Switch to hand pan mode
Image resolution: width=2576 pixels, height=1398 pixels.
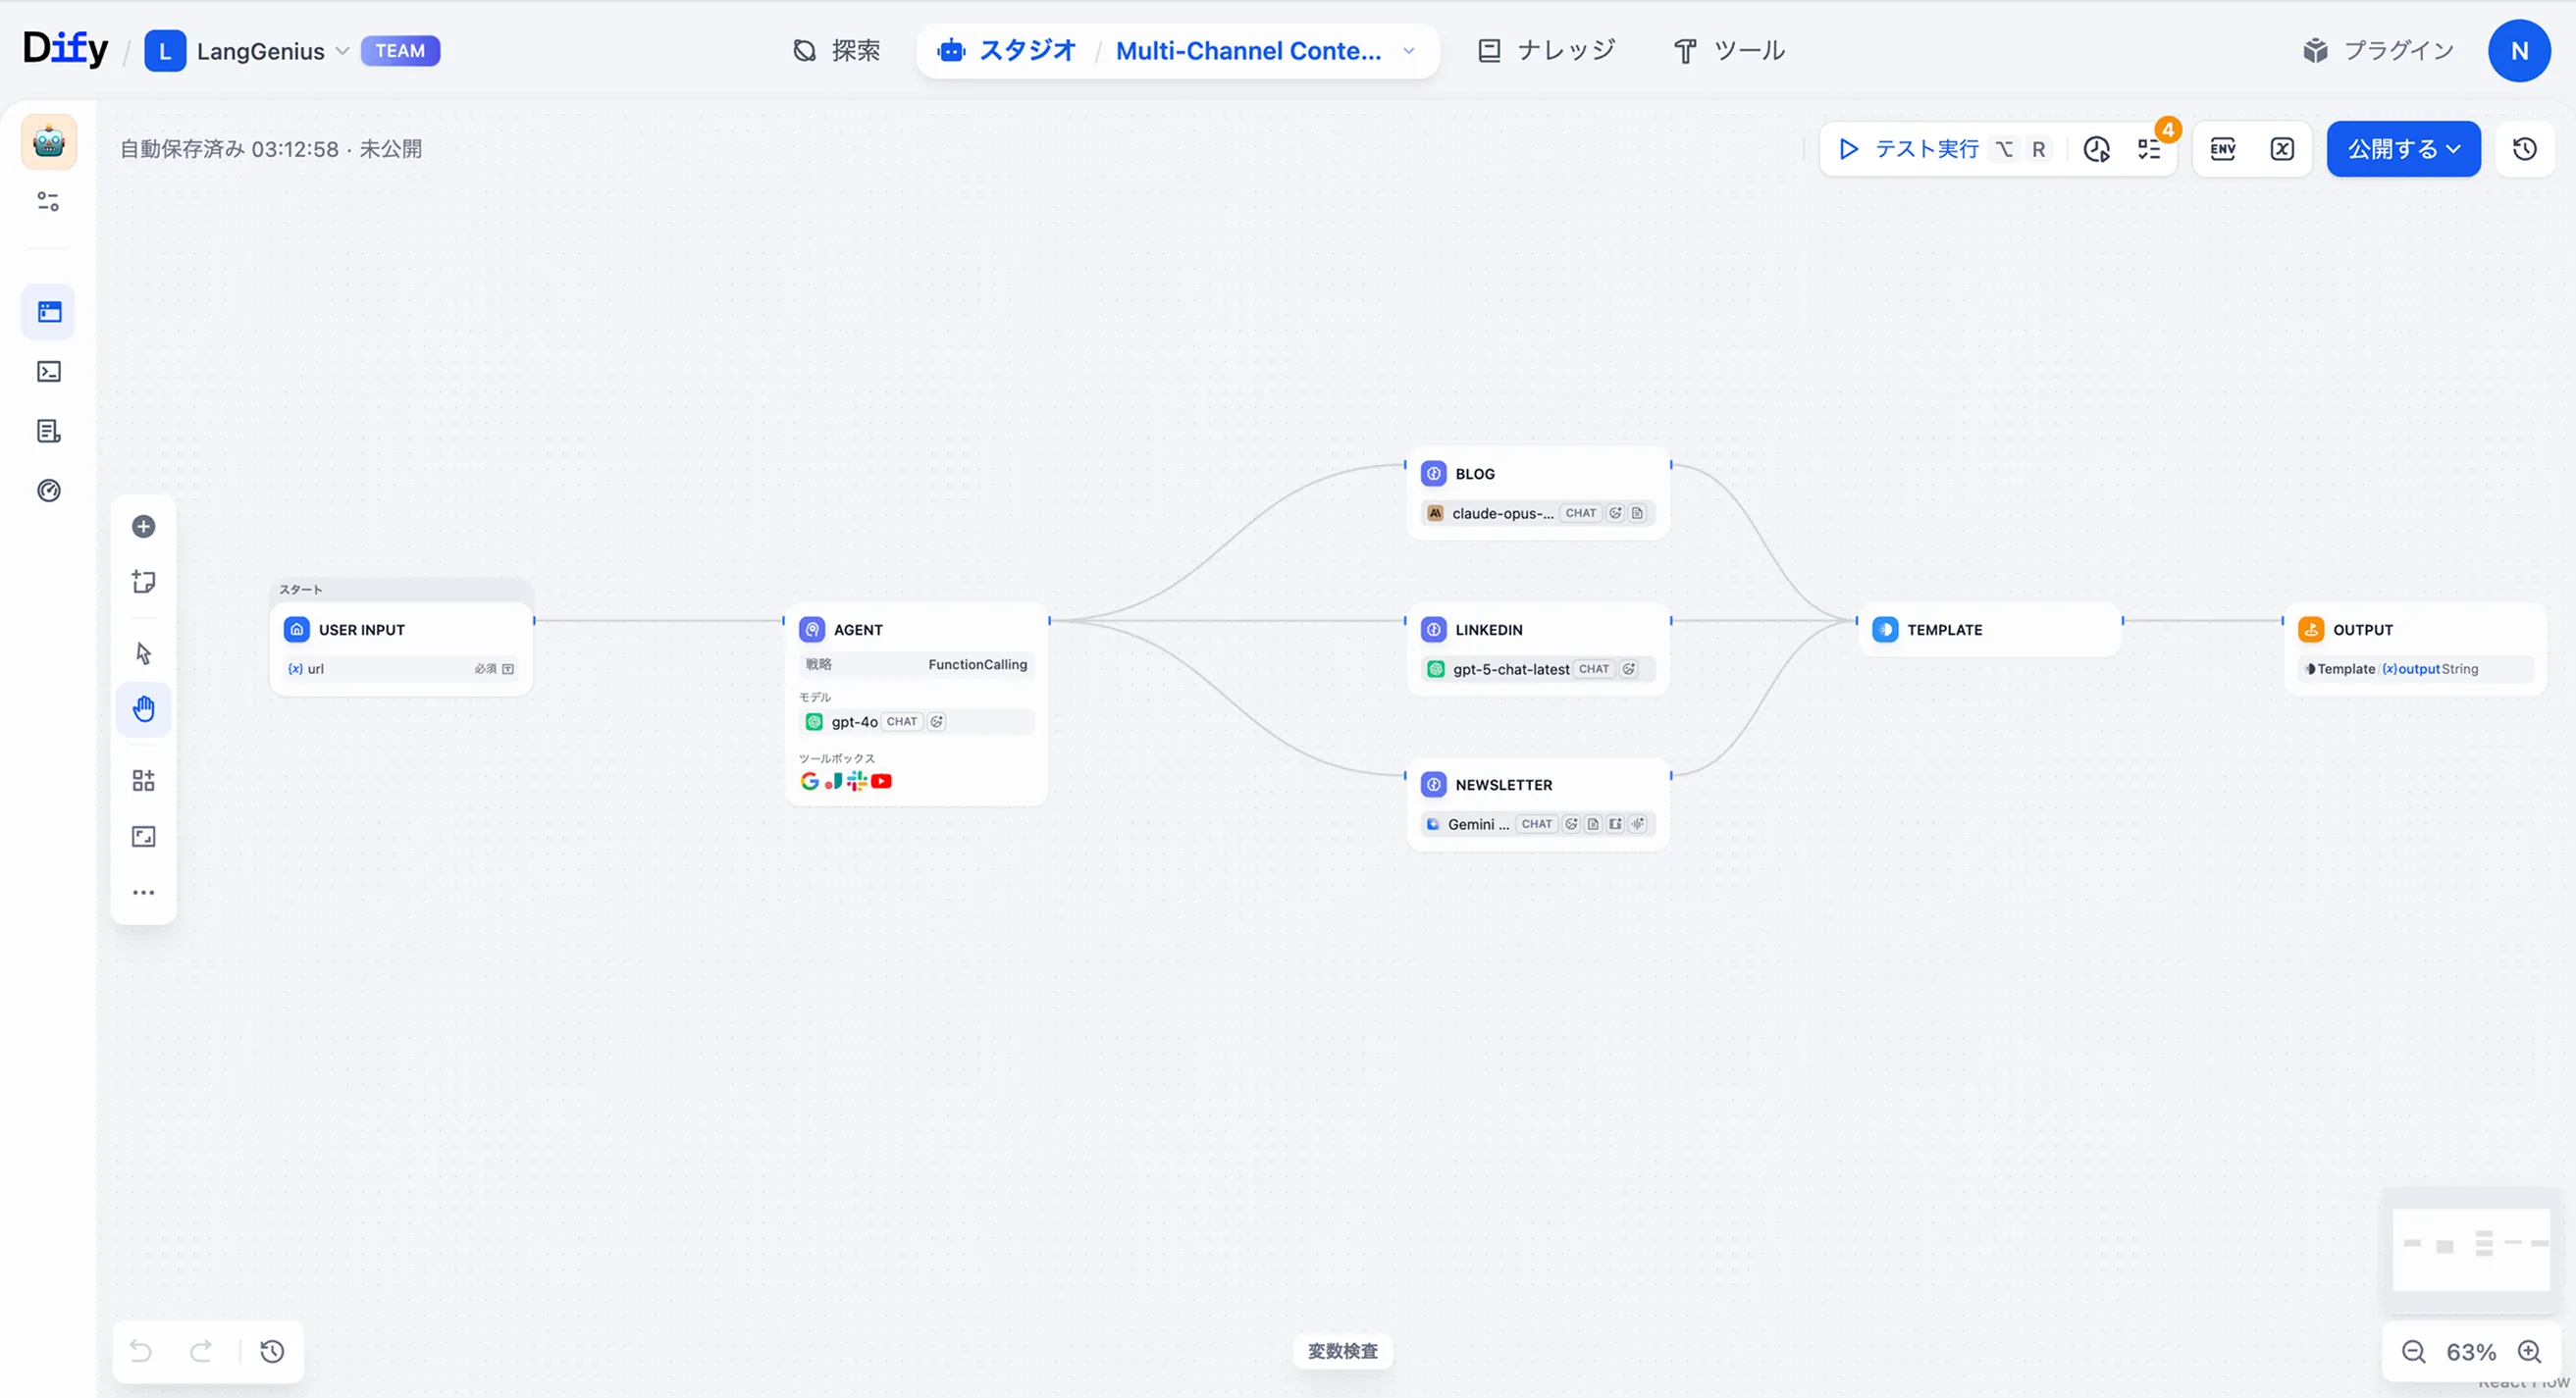[143, 710]
